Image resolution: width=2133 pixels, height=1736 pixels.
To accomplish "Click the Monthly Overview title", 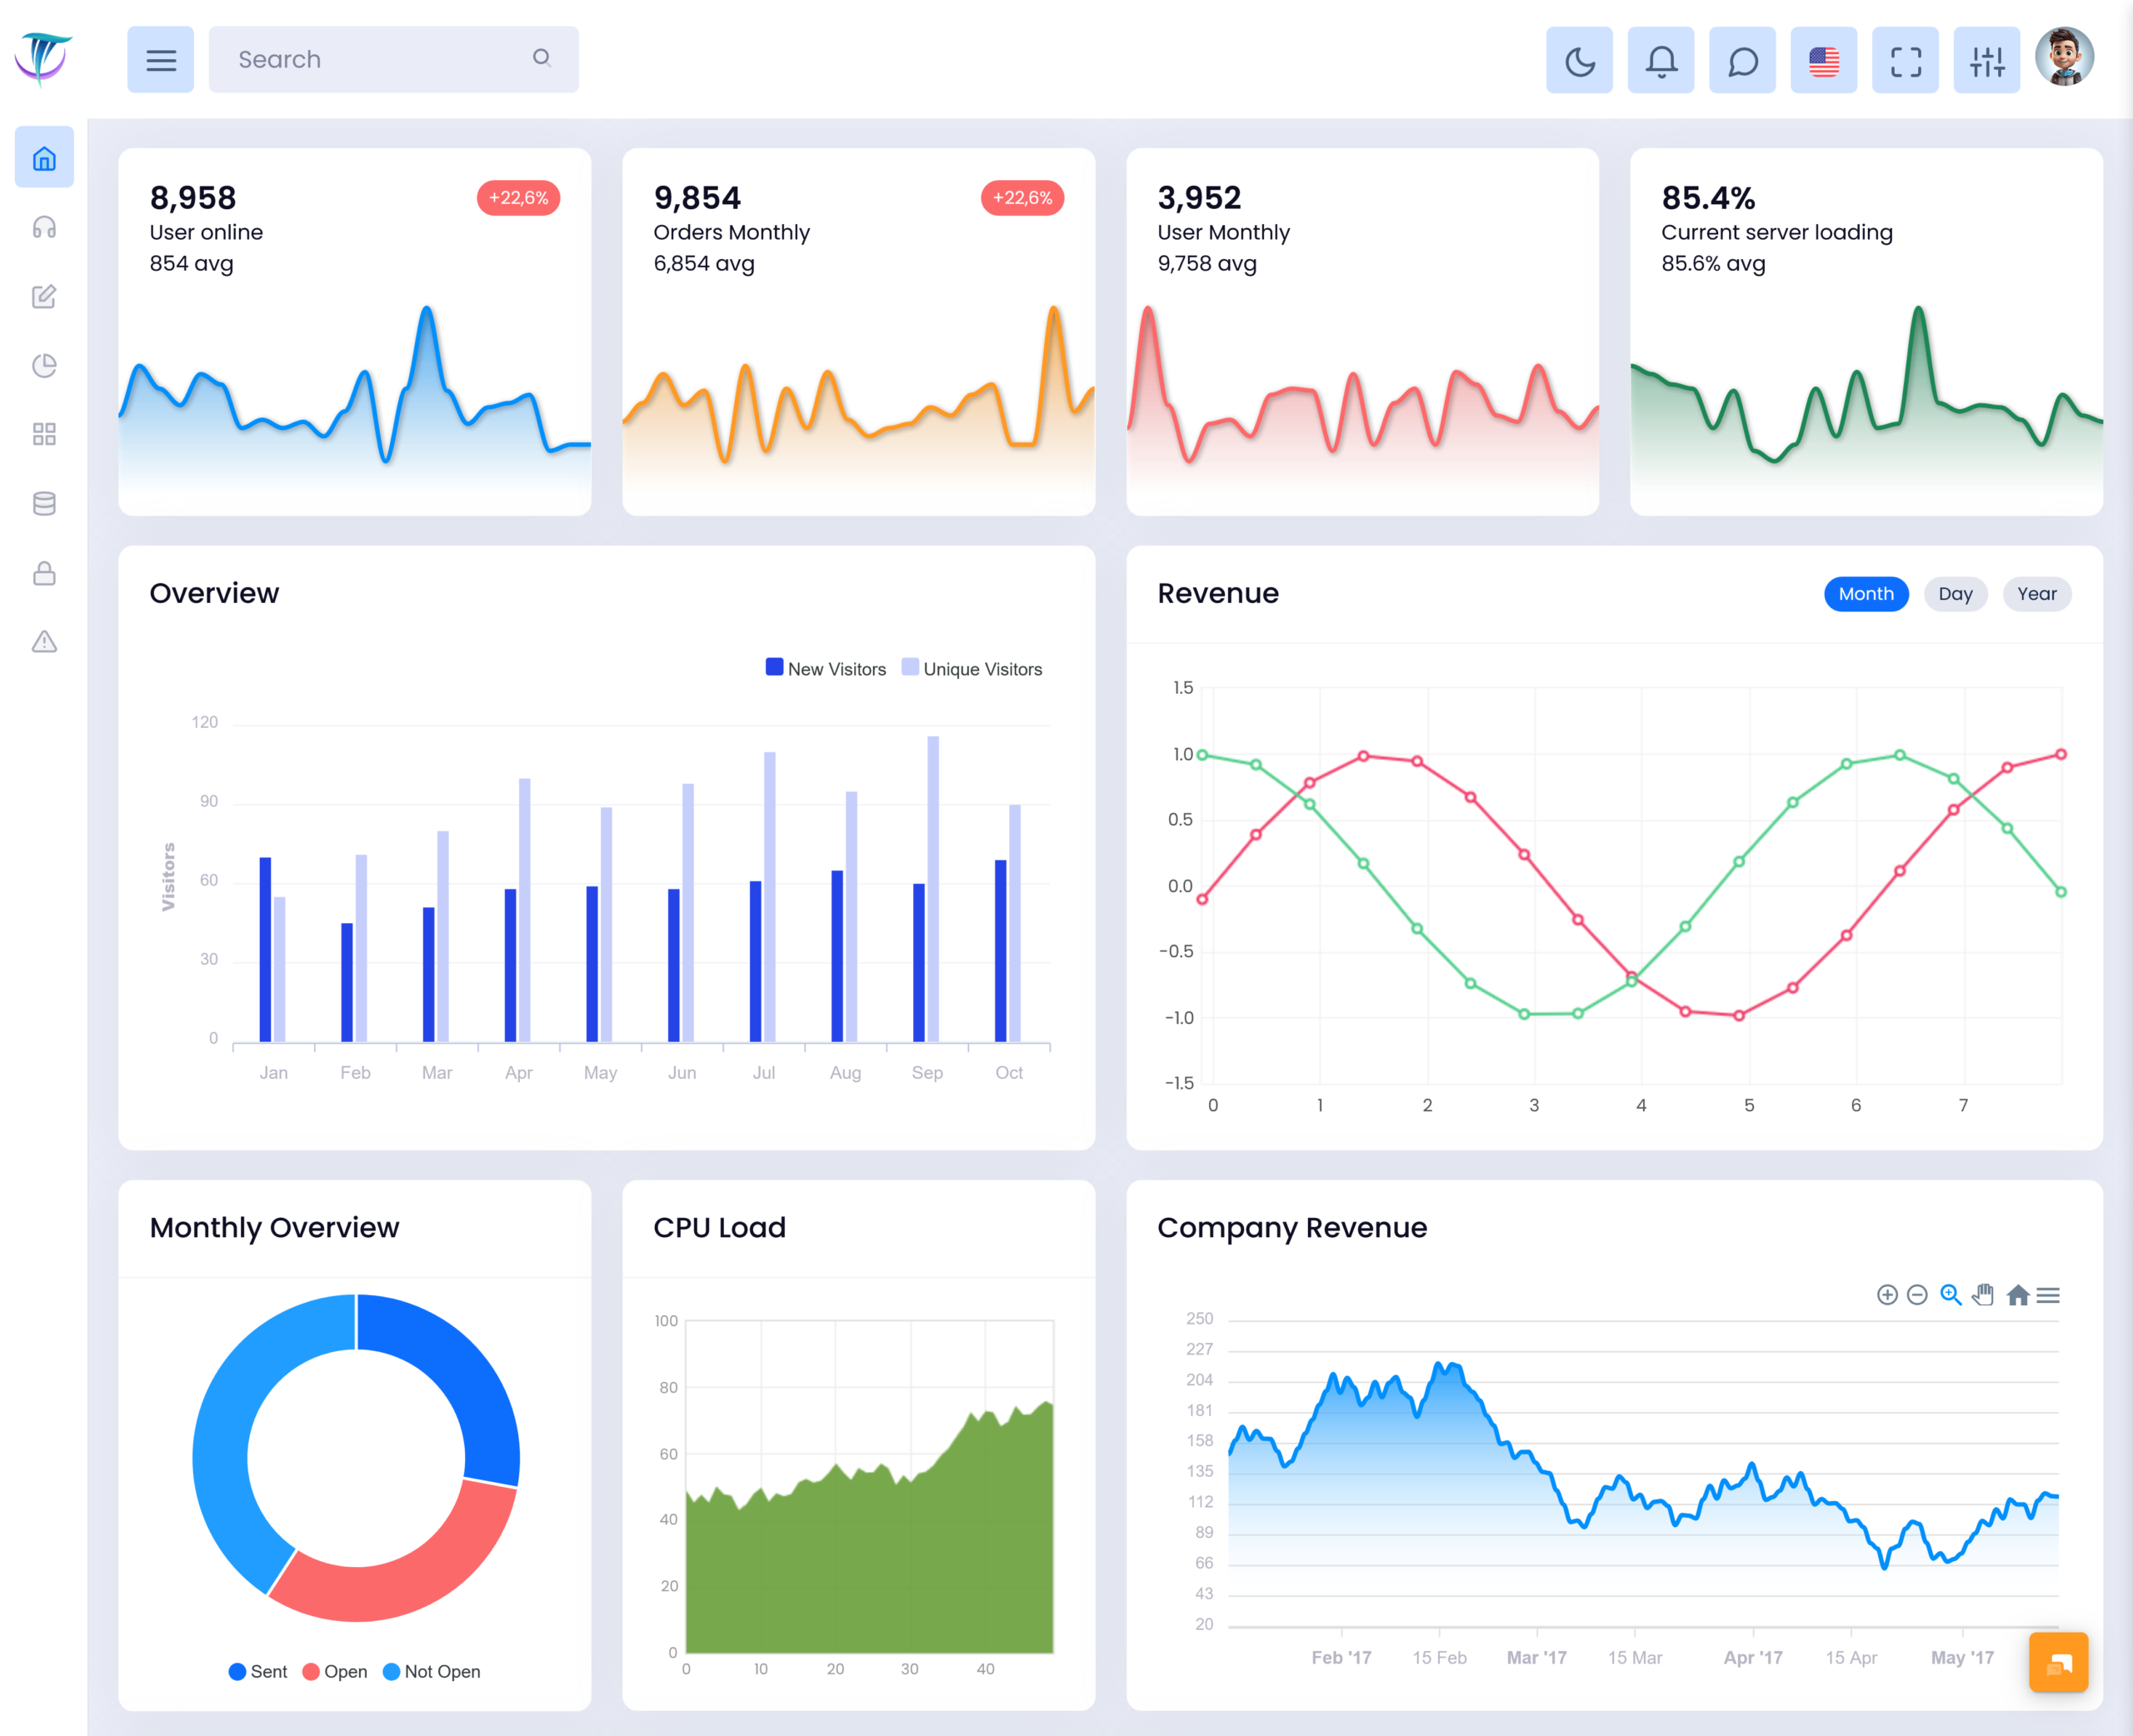I will click(274, 1227).
